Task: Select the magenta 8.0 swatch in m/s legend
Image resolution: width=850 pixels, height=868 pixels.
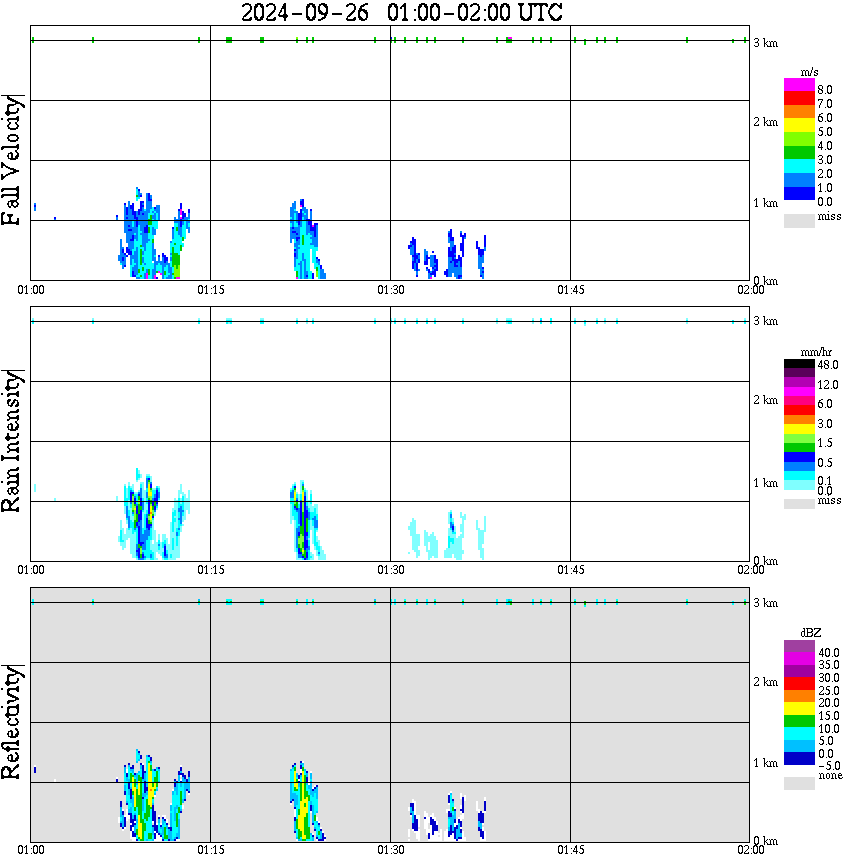Action: click(799, 85)
